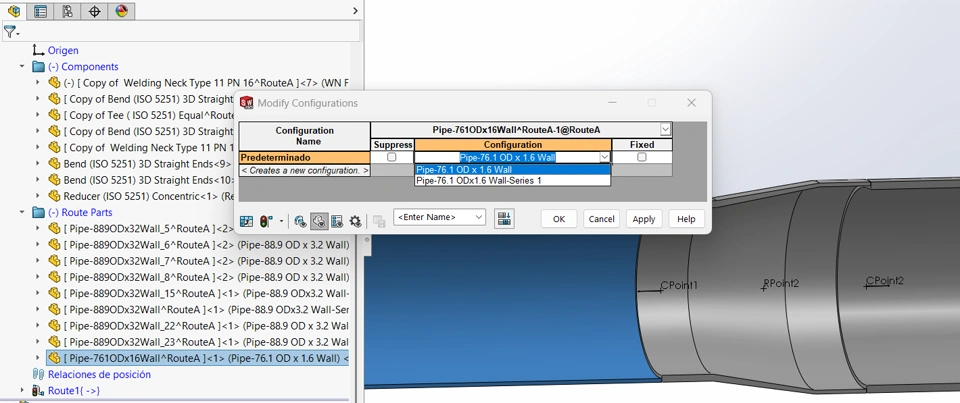Viewport: 960px width, 403px height.
Task: Click the column order arrange icon
Action: pyautogui.click(x=504, y=218)
